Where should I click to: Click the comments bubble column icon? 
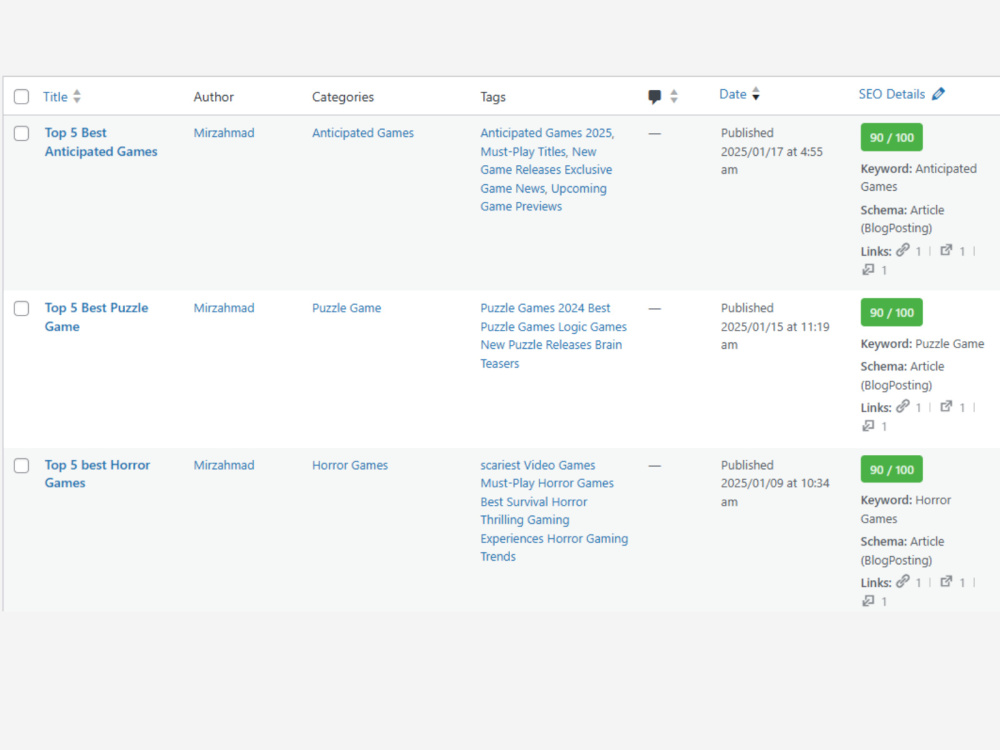tap(654, 97)
